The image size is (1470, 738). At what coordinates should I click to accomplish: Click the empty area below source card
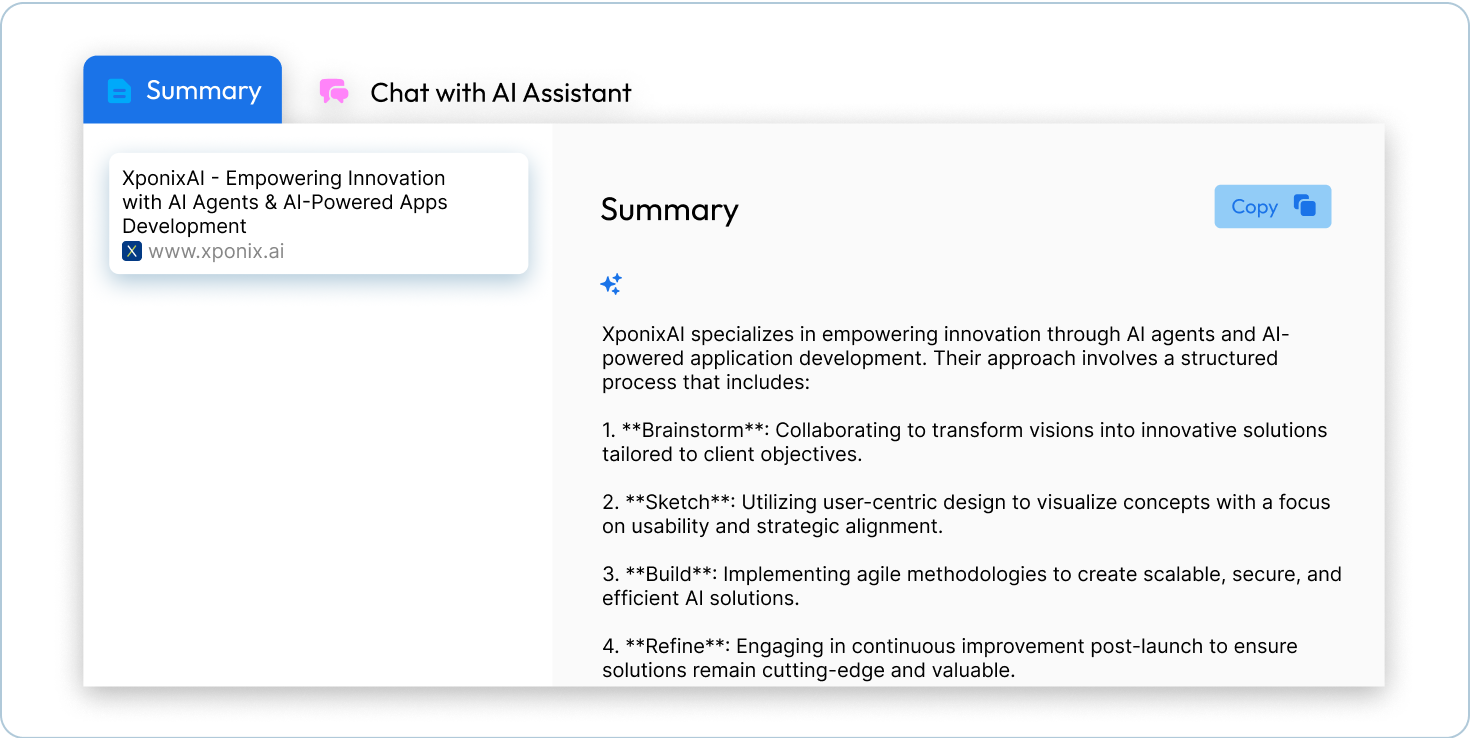[318, 480]
